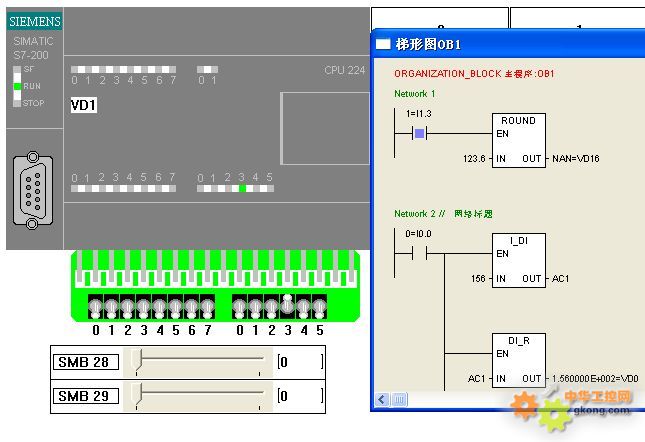The image size is (645, 442).
Task: Click the lit green input LED 3
Action: coord(243,188)
